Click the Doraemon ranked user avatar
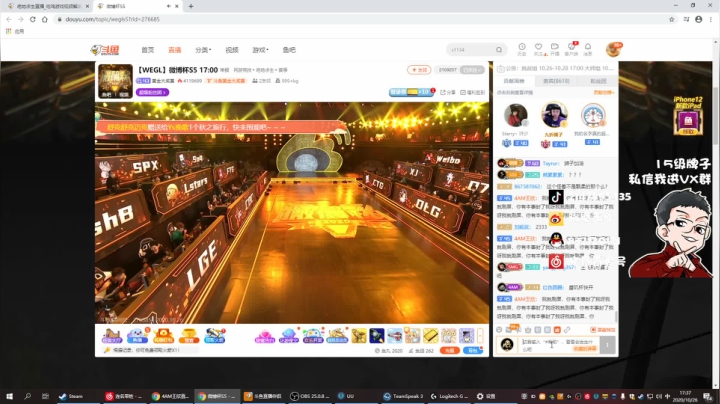The width and height of the screenshot is (720, 404). pyautogui.click(x=593, y=115)
